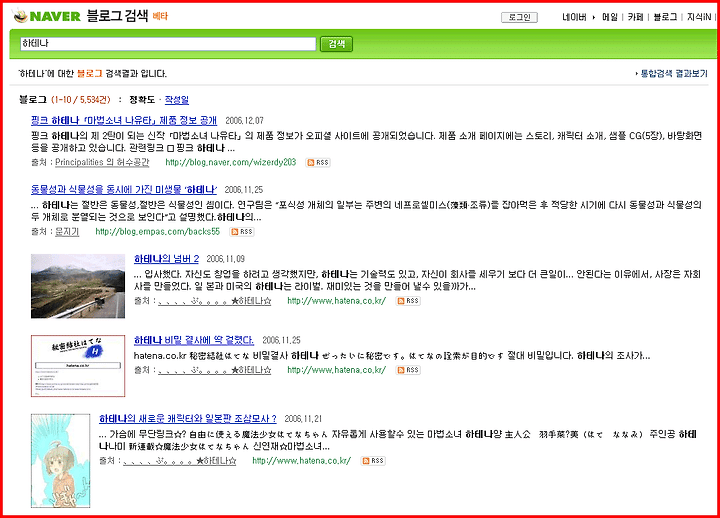Click the hatena.co.kr page screenshot thumbnail
720x518 pixels.
78,366
